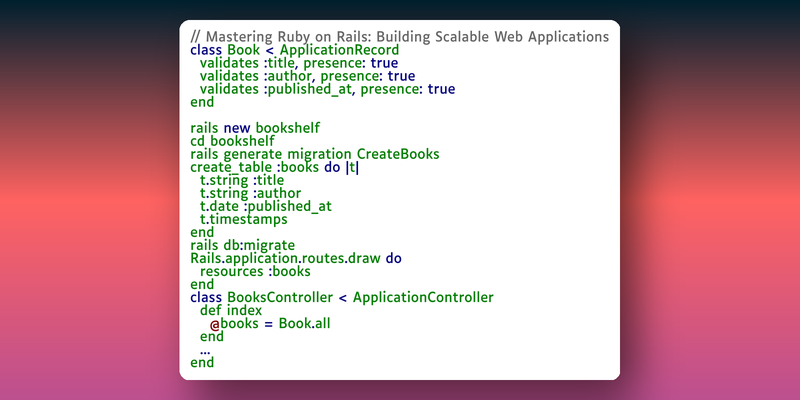The image size is (800, 400).
Task: Click the line "@books = Book.all"
Action: 270,323
